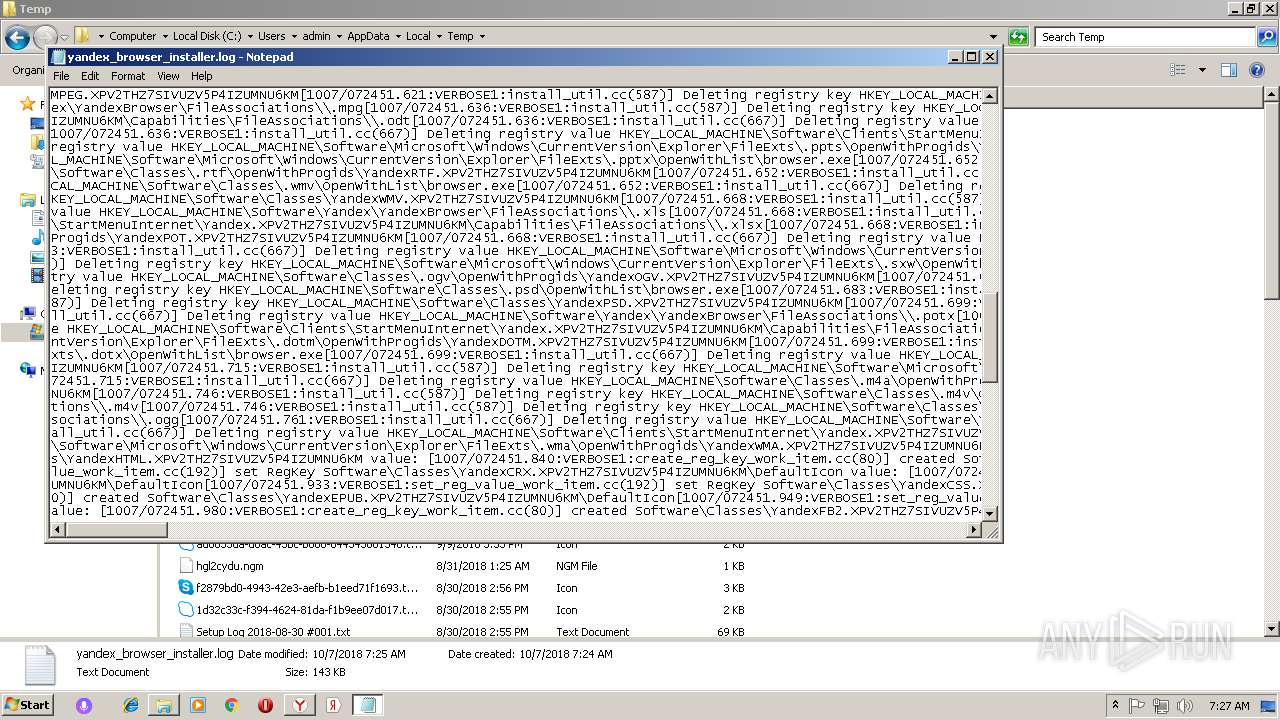
Task: Click the Notepad title bar icon
Action: pyautogui.click(x=58, y=57)
